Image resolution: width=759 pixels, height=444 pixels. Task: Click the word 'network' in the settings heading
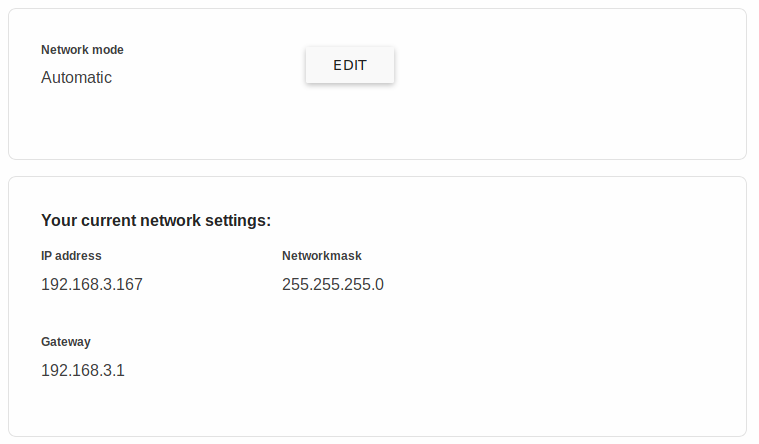[x=170, y=220]
